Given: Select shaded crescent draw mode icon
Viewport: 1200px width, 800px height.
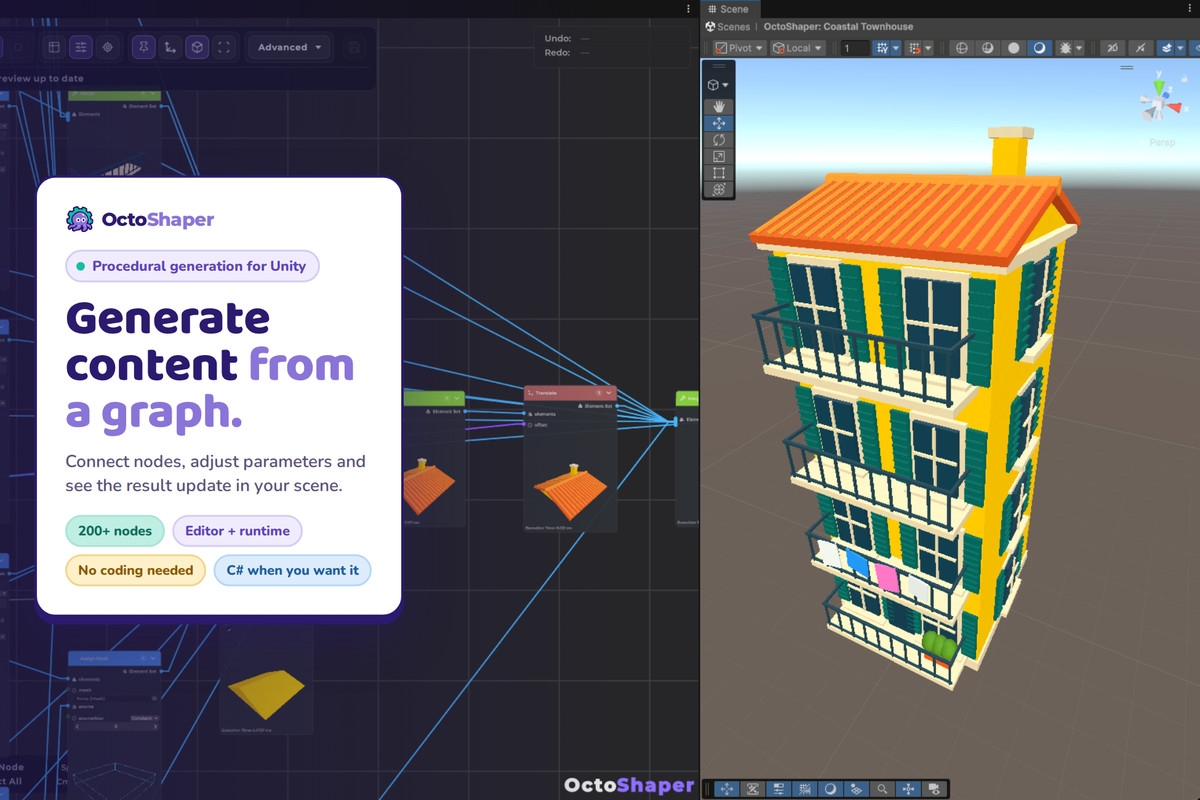Looking at the screenshot, I should coord(1040,48).
